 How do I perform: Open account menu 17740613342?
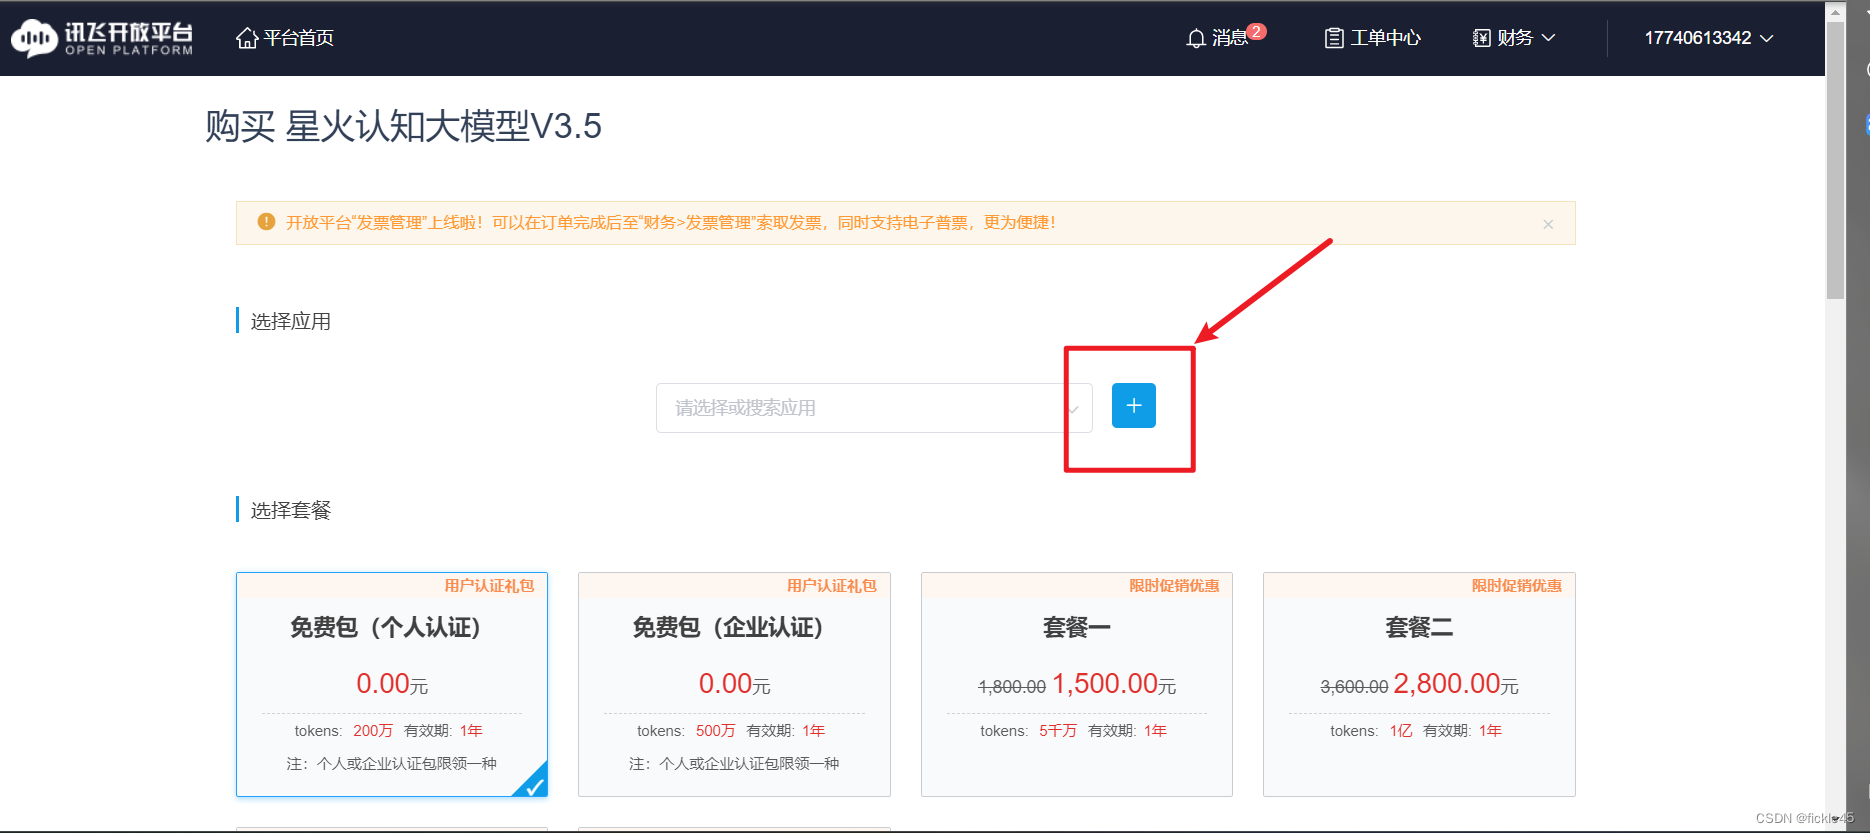coord(1709,38)
